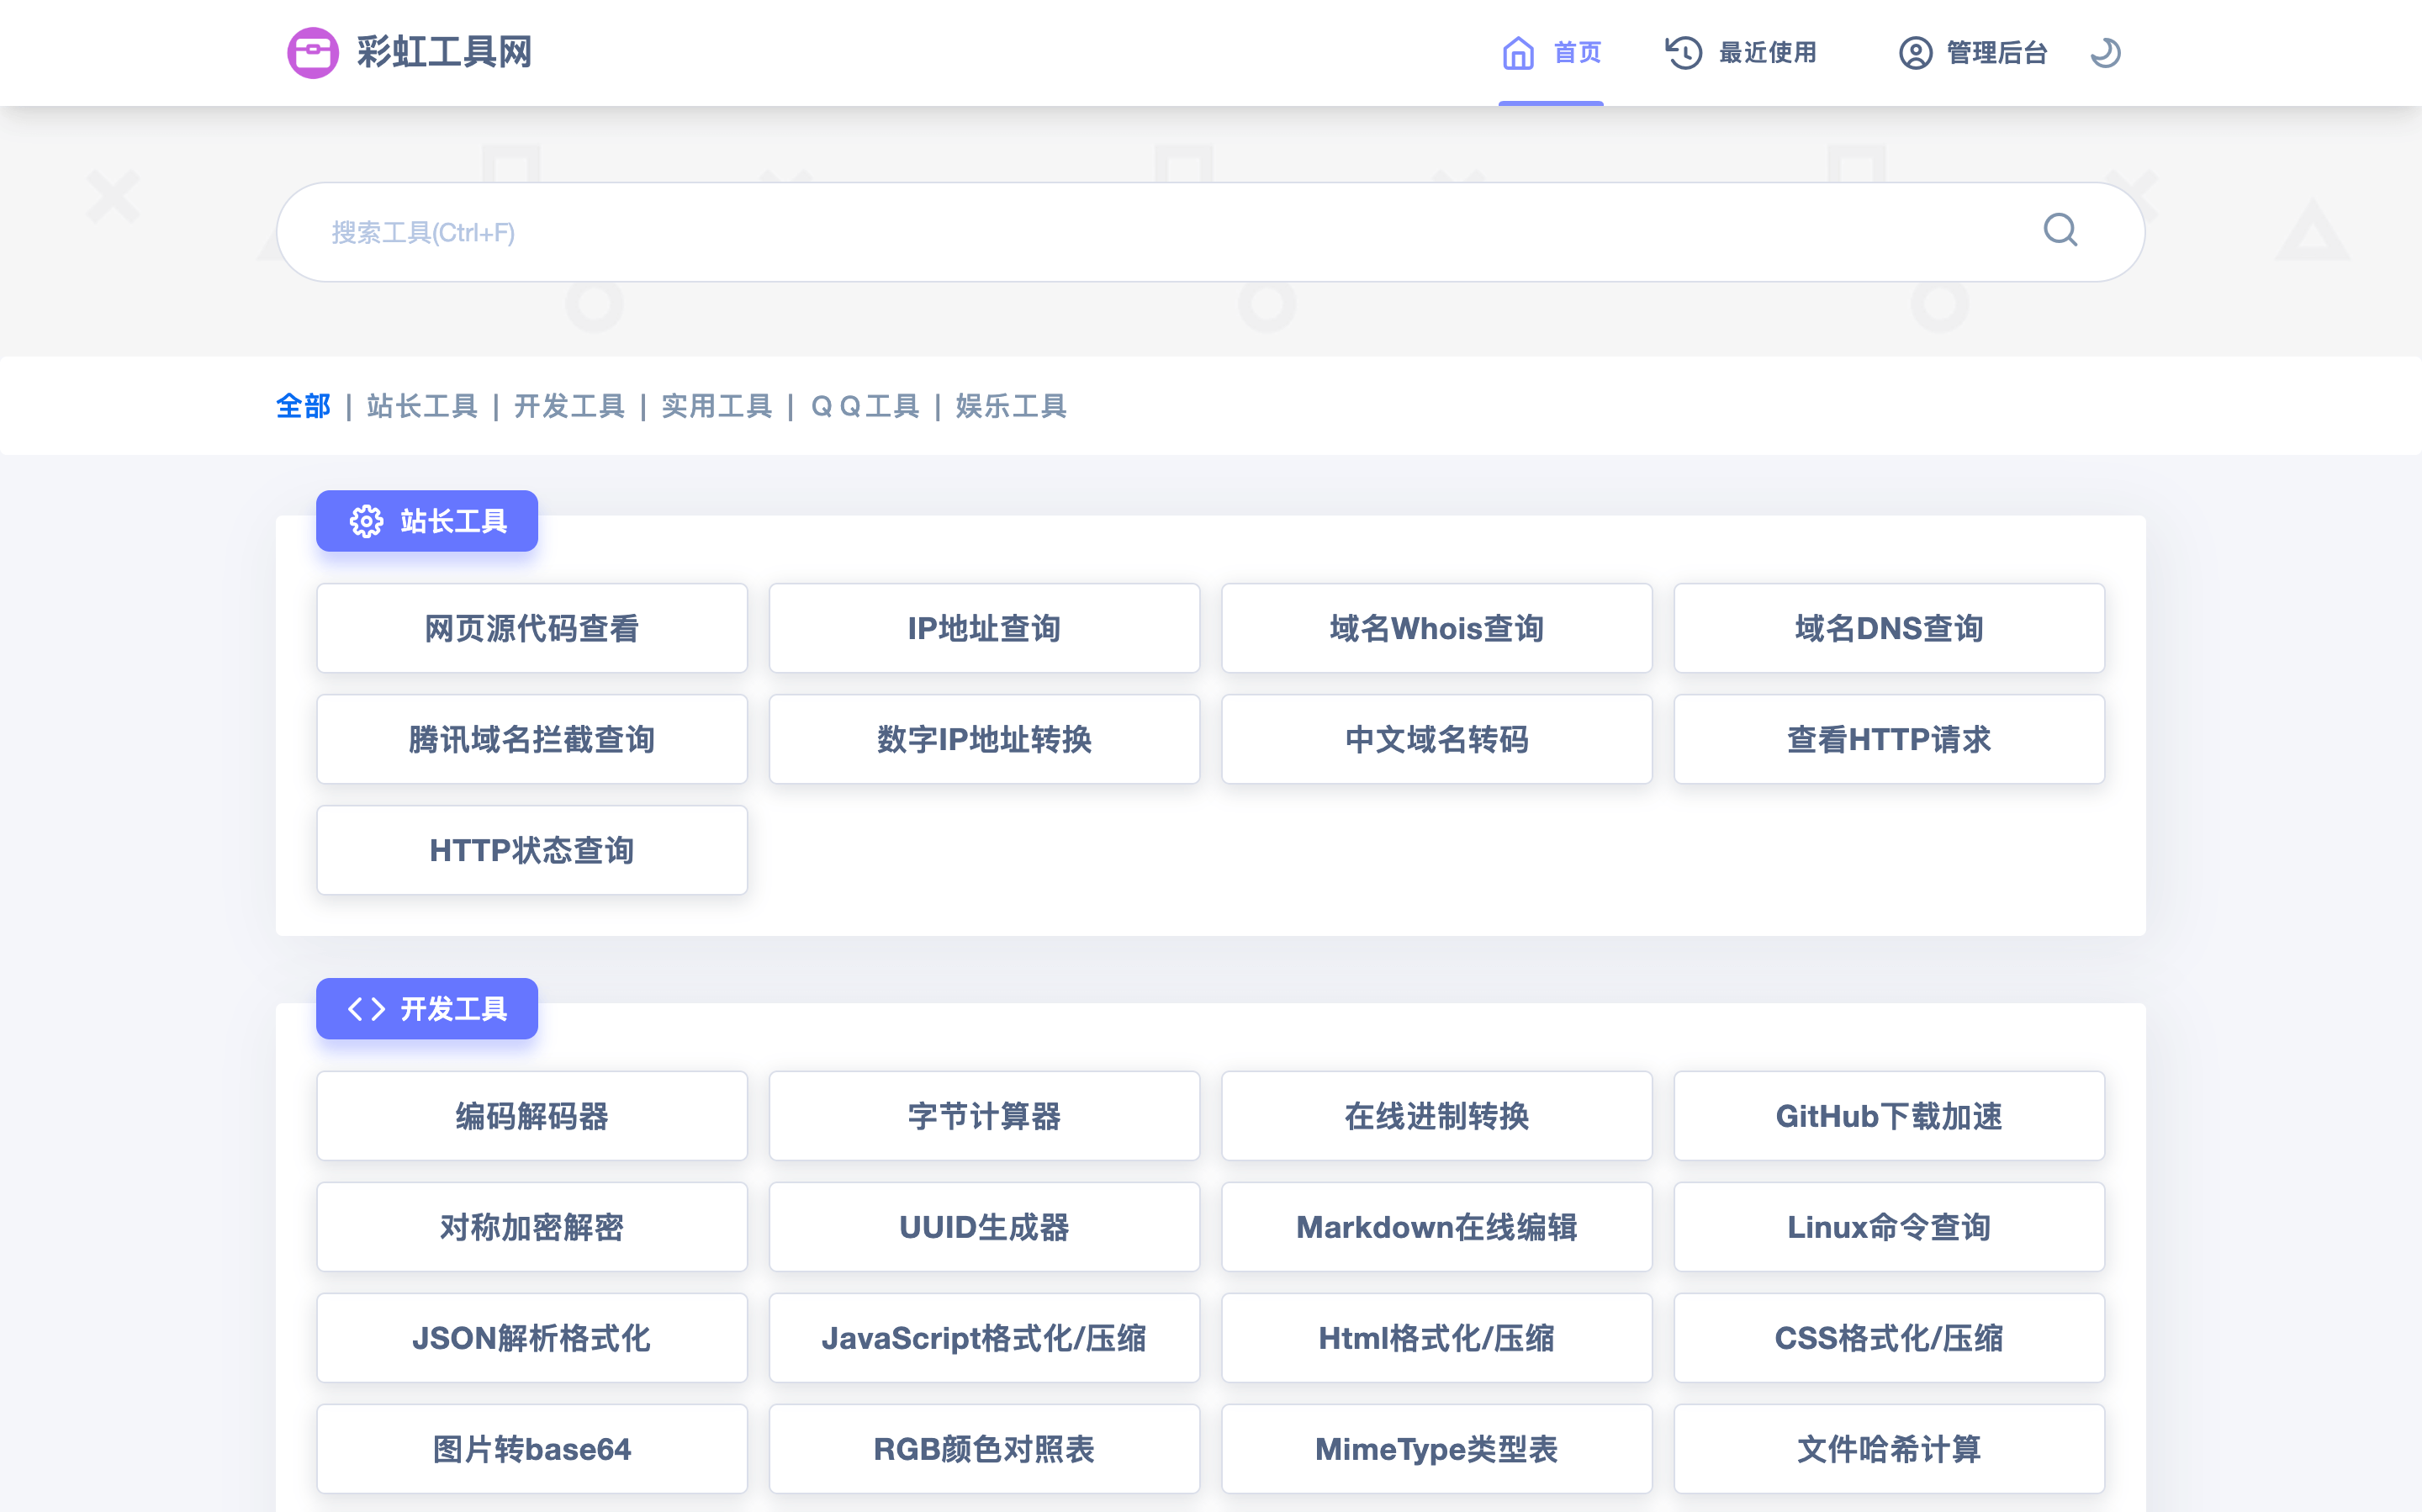Open RGB颜色对照表 tool

(984, 1449)
